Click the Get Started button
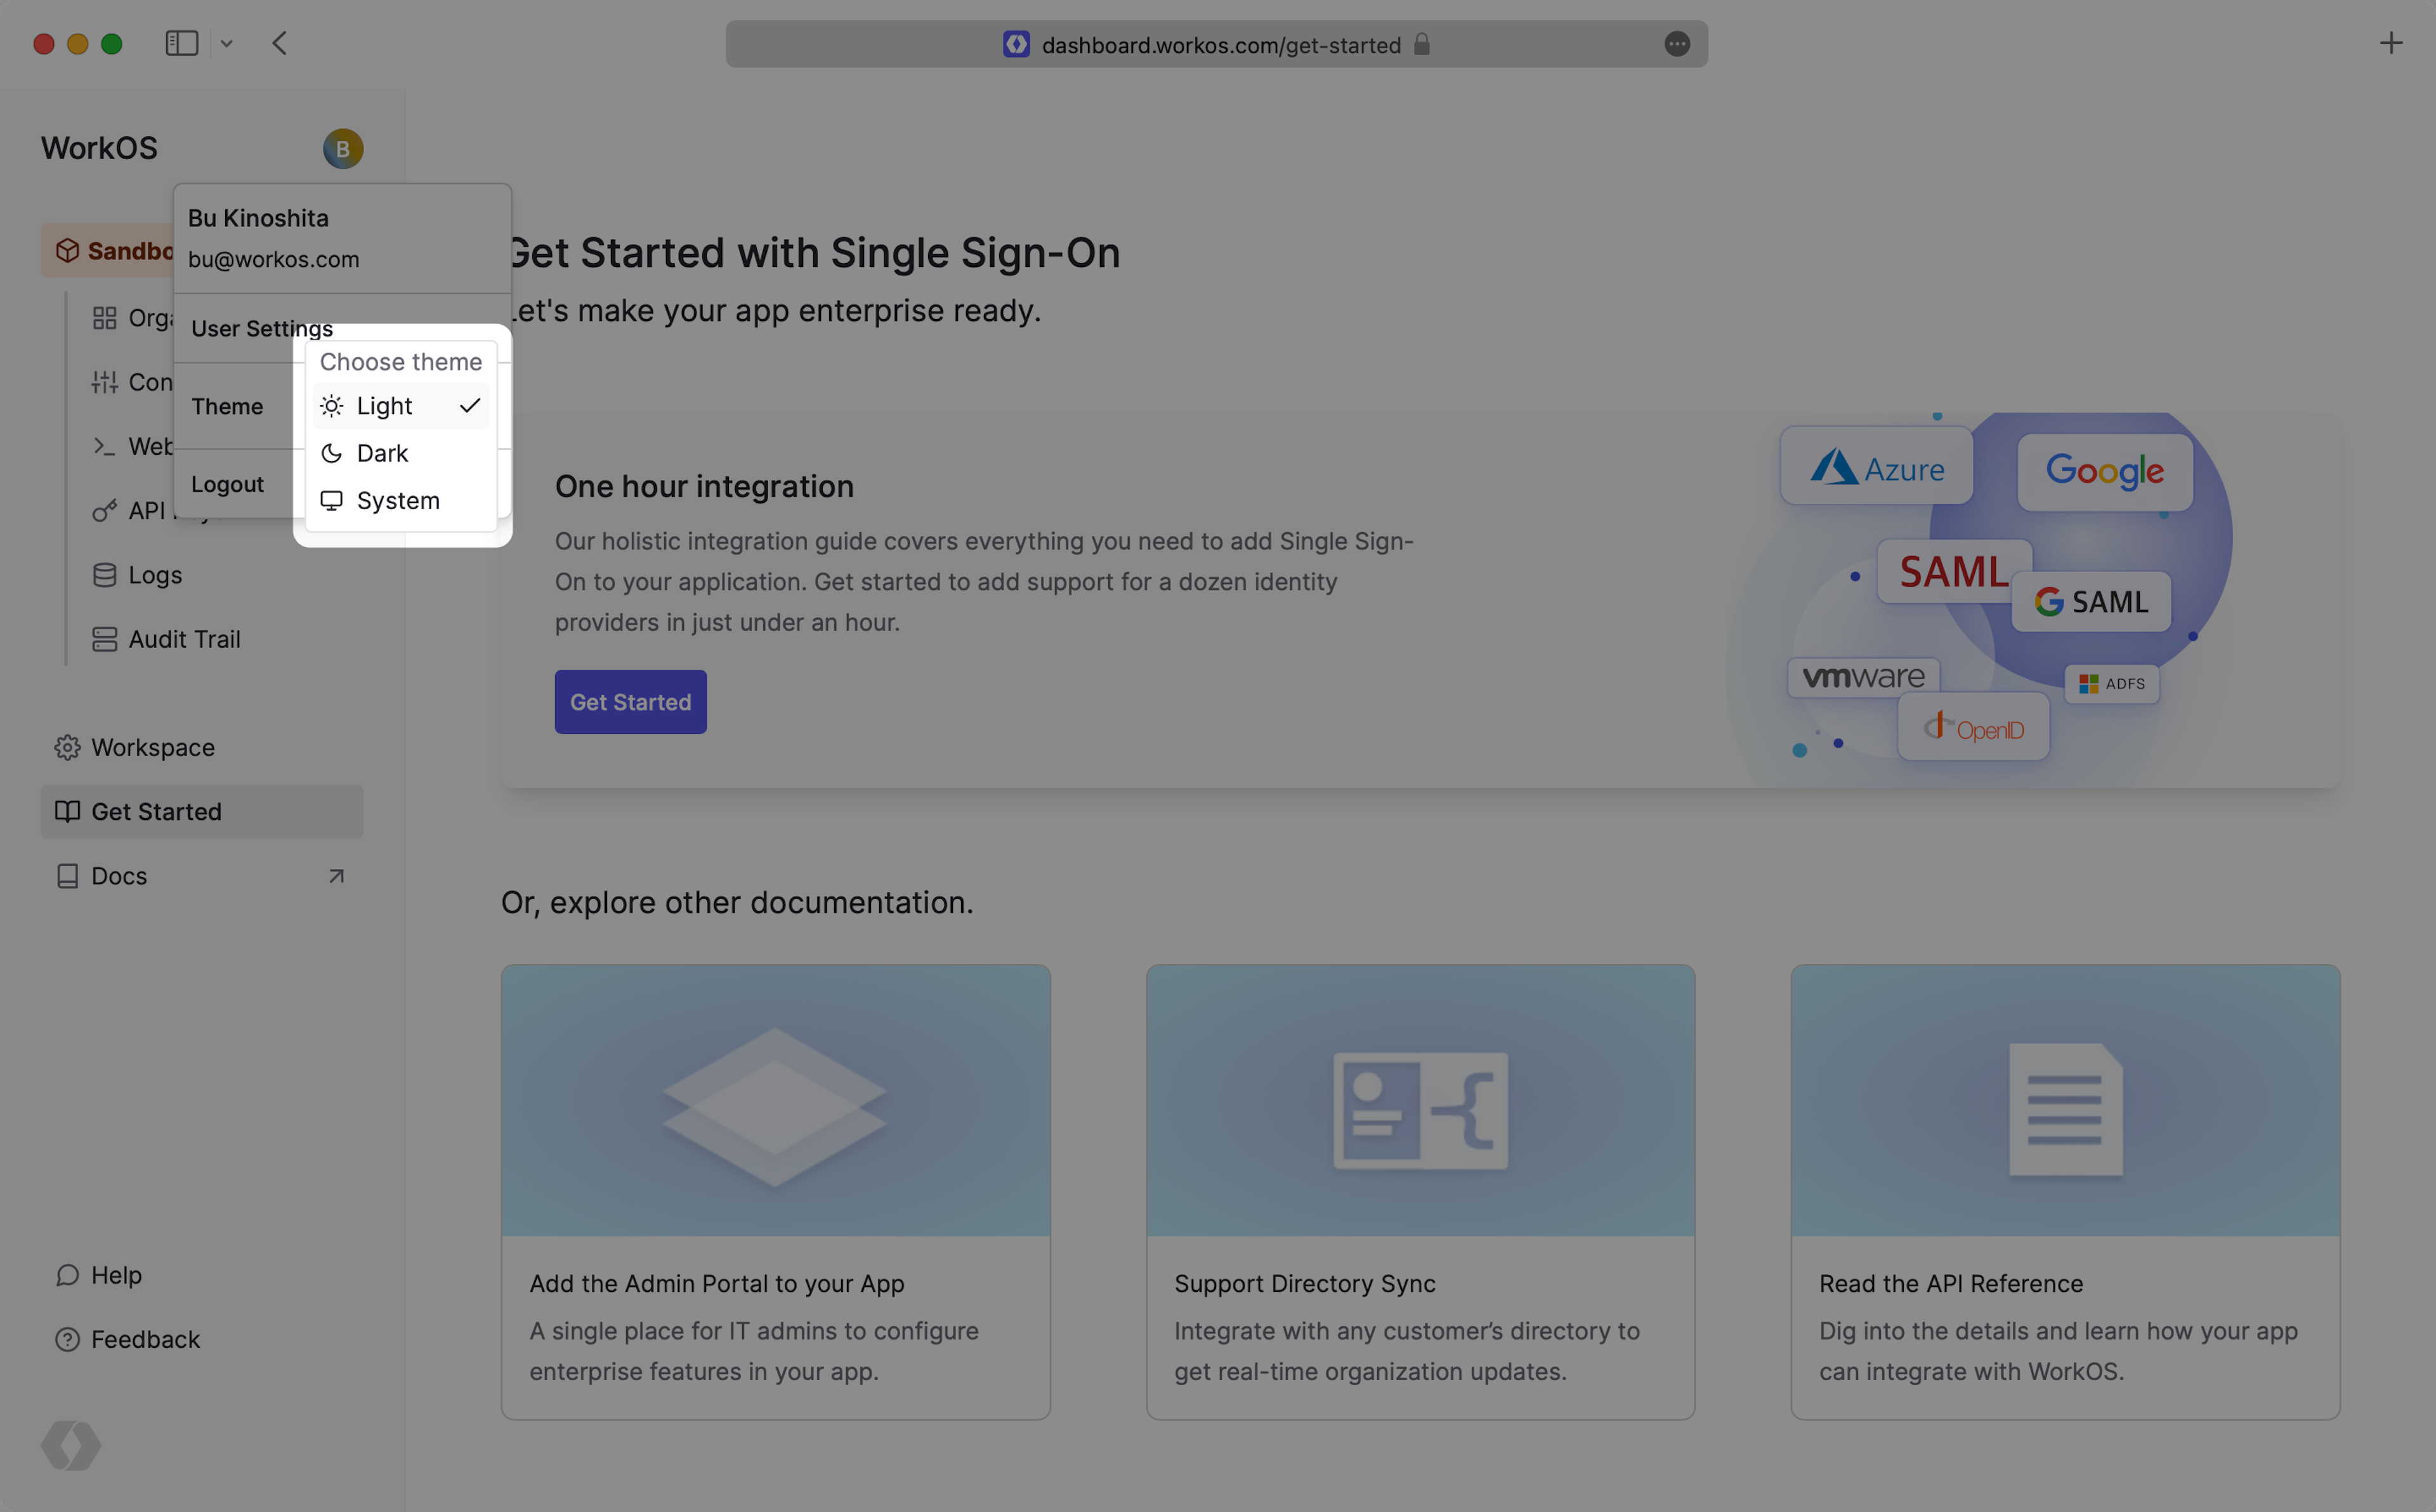Screen dimensions: 2436x1512 point(630,702)
